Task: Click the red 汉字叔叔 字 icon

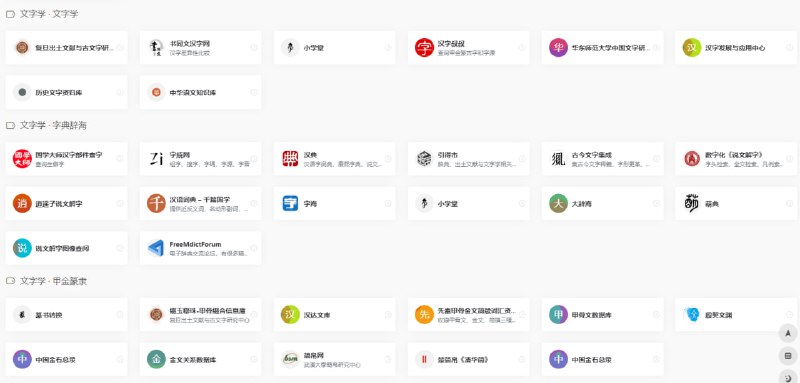Action: pyautogui.click(x=424, y=47)
